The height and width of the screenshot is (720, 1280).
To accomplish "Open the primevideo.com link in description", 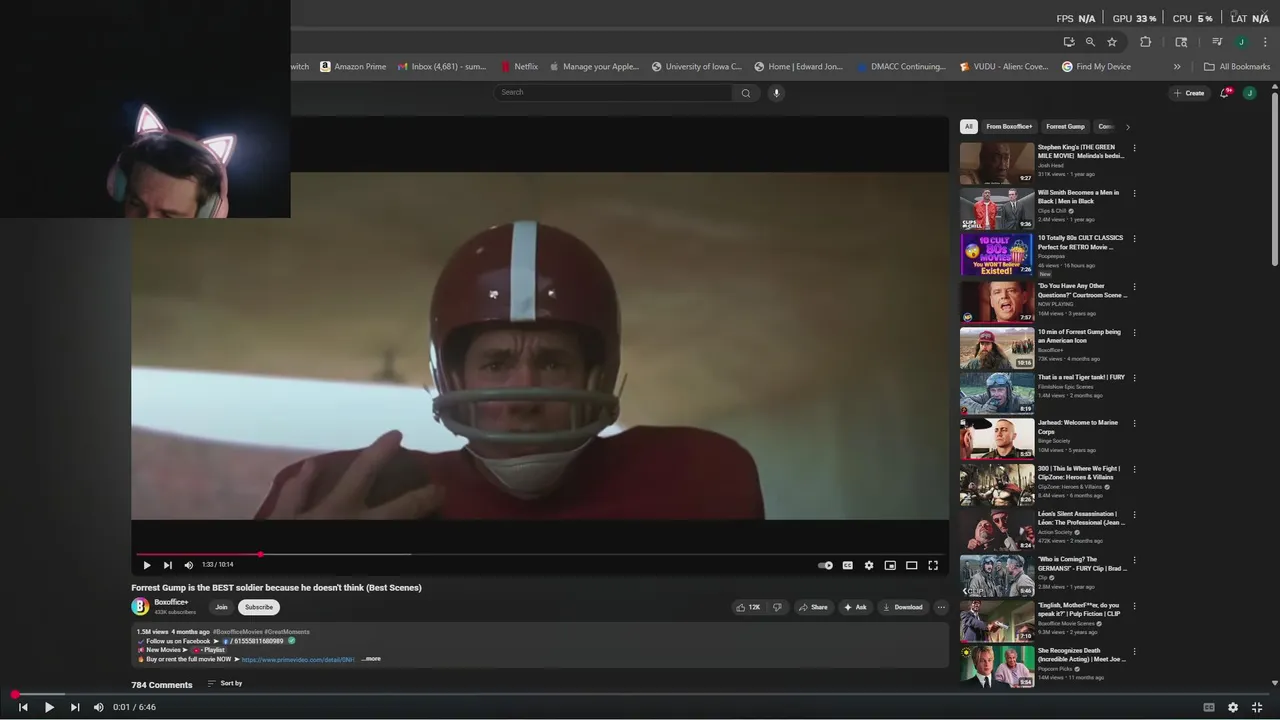I will pyautogui.click(x=298, y=659).
